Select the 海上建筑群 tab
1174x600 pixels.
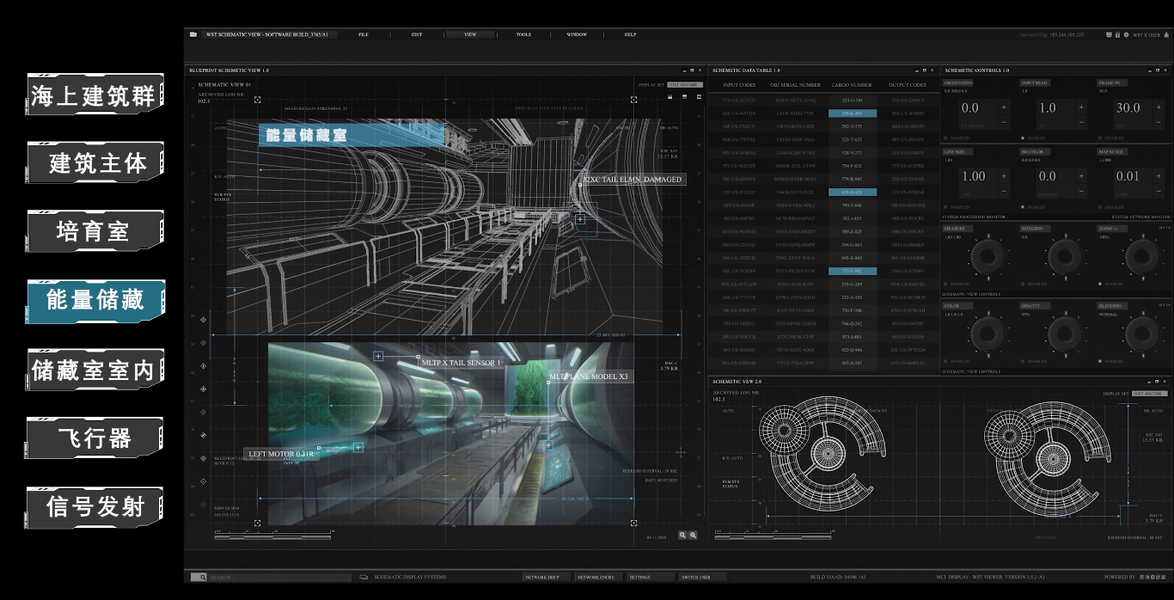(95, 94)
